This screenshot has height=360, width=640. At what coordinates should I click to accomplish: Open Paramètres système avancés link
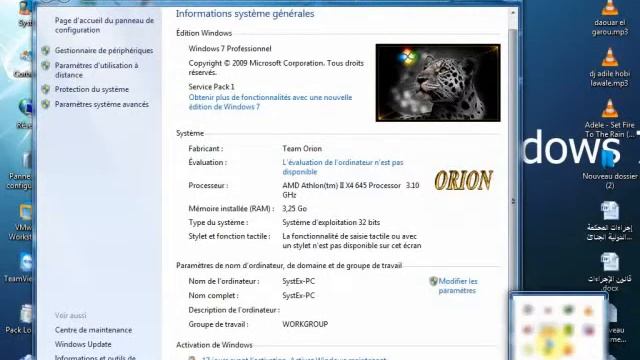(102, 104)
